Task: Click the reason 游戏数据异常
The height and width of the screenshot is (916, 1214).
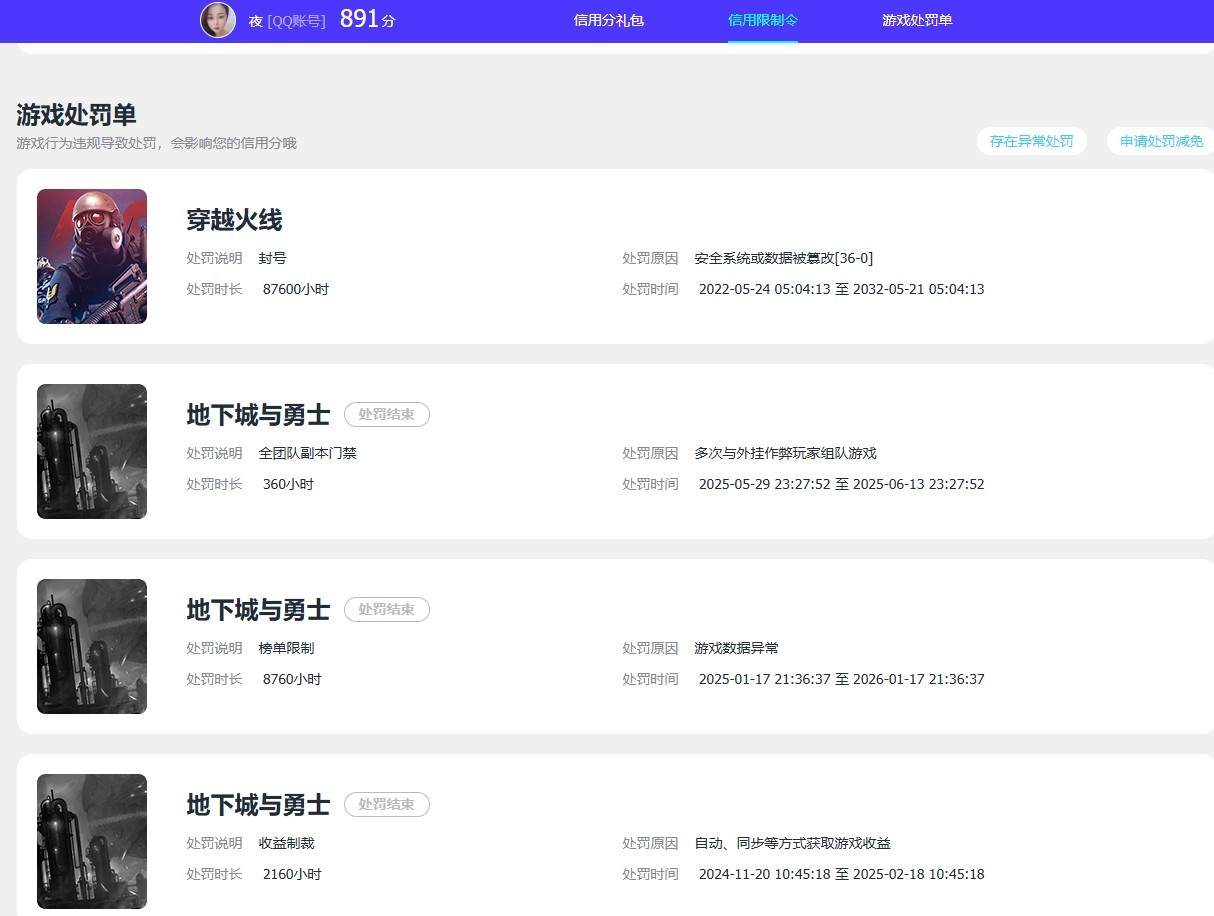Action: [737, 648]
